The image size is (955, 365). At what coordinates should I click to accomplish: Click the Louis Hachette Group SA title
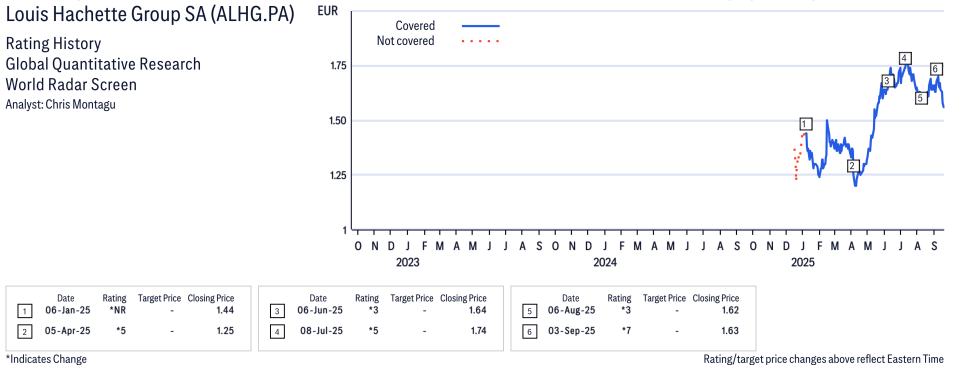pyautogui.click(x=150, y=15)
